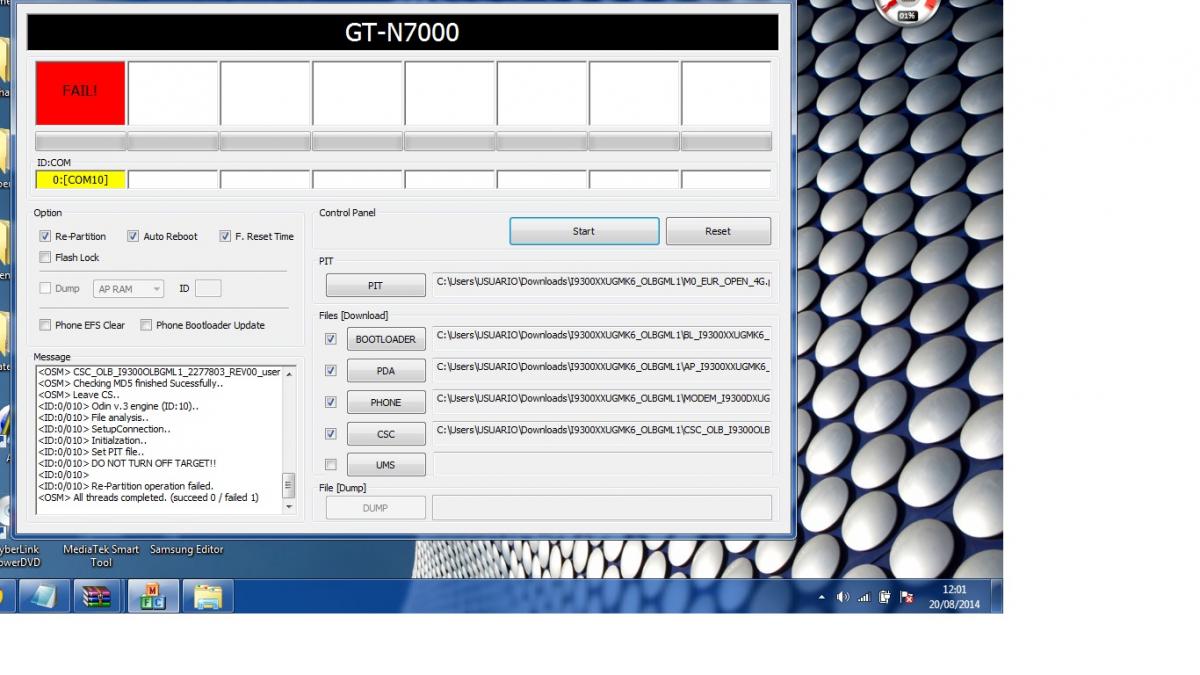This screenshot has height=675, width=1200.
Task: Click the CSC file button
Action: (x=386, y=434)
